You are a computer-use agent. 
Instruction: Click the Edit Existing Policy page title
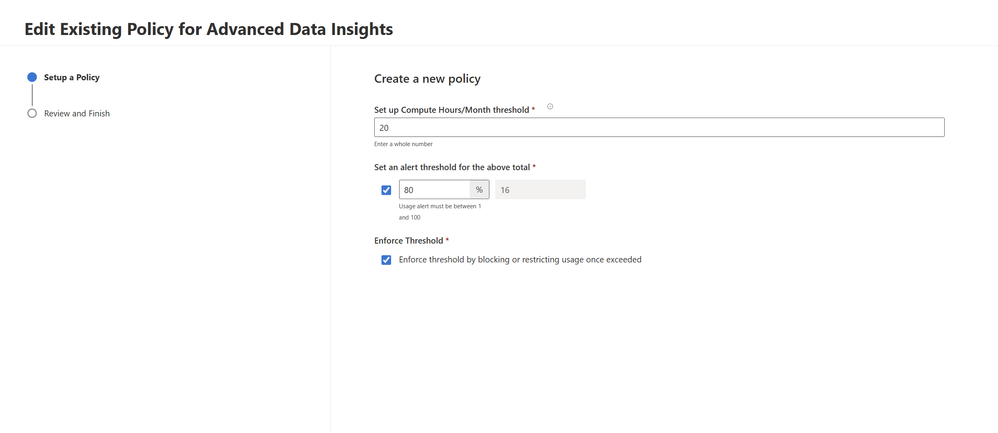209,29
